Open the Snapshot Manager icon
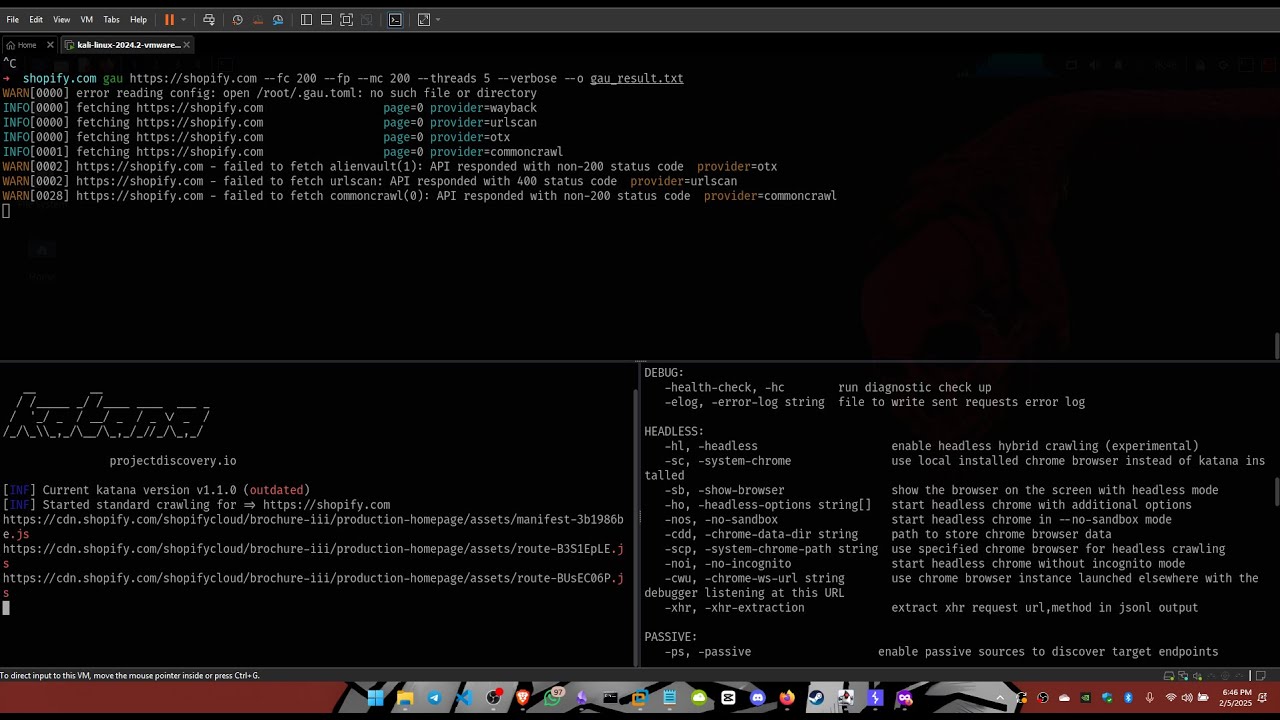Image resolution: width=1280 pixels, height=720 pixels. [x=278, y=19]
